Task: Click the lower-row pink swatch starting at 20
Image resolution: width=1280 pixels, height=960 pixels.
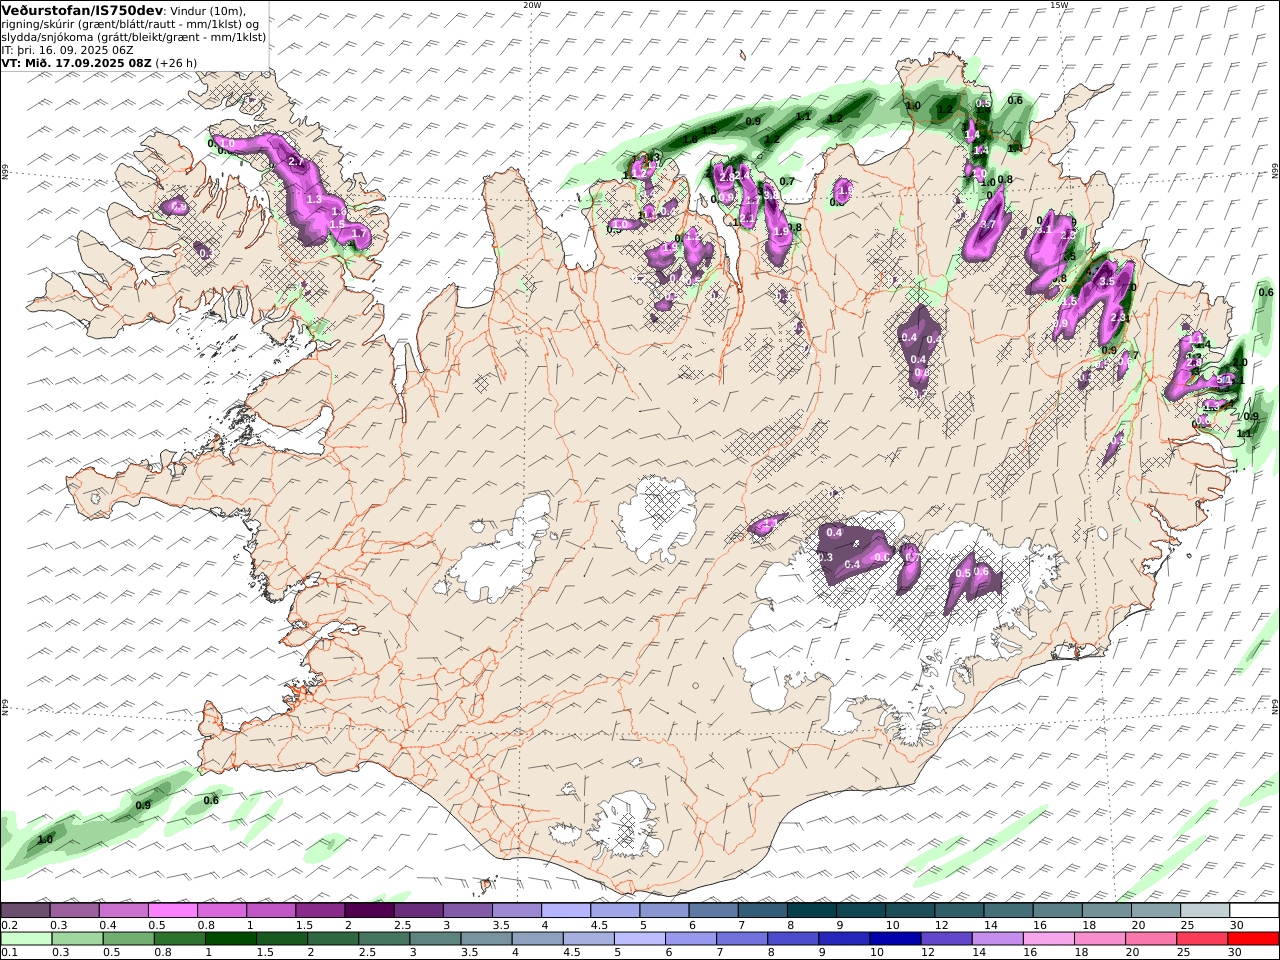Action: pos(1151,938)
